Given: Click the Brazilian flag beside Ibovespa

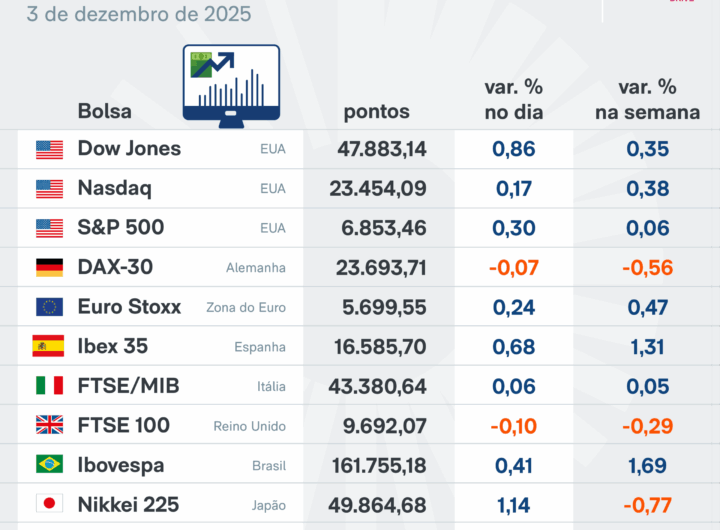Looking at the screenshot, I should point(49,465).
